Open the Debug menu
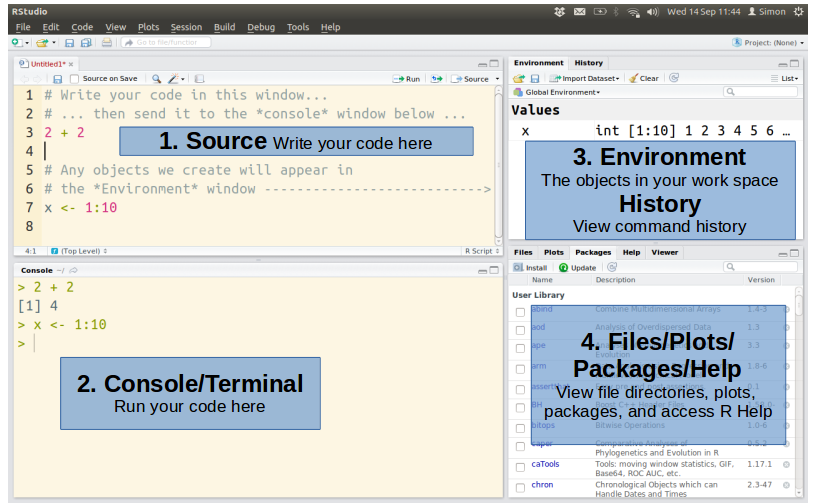This screenshot has height=504, width=816. click(x=261, y=27)
